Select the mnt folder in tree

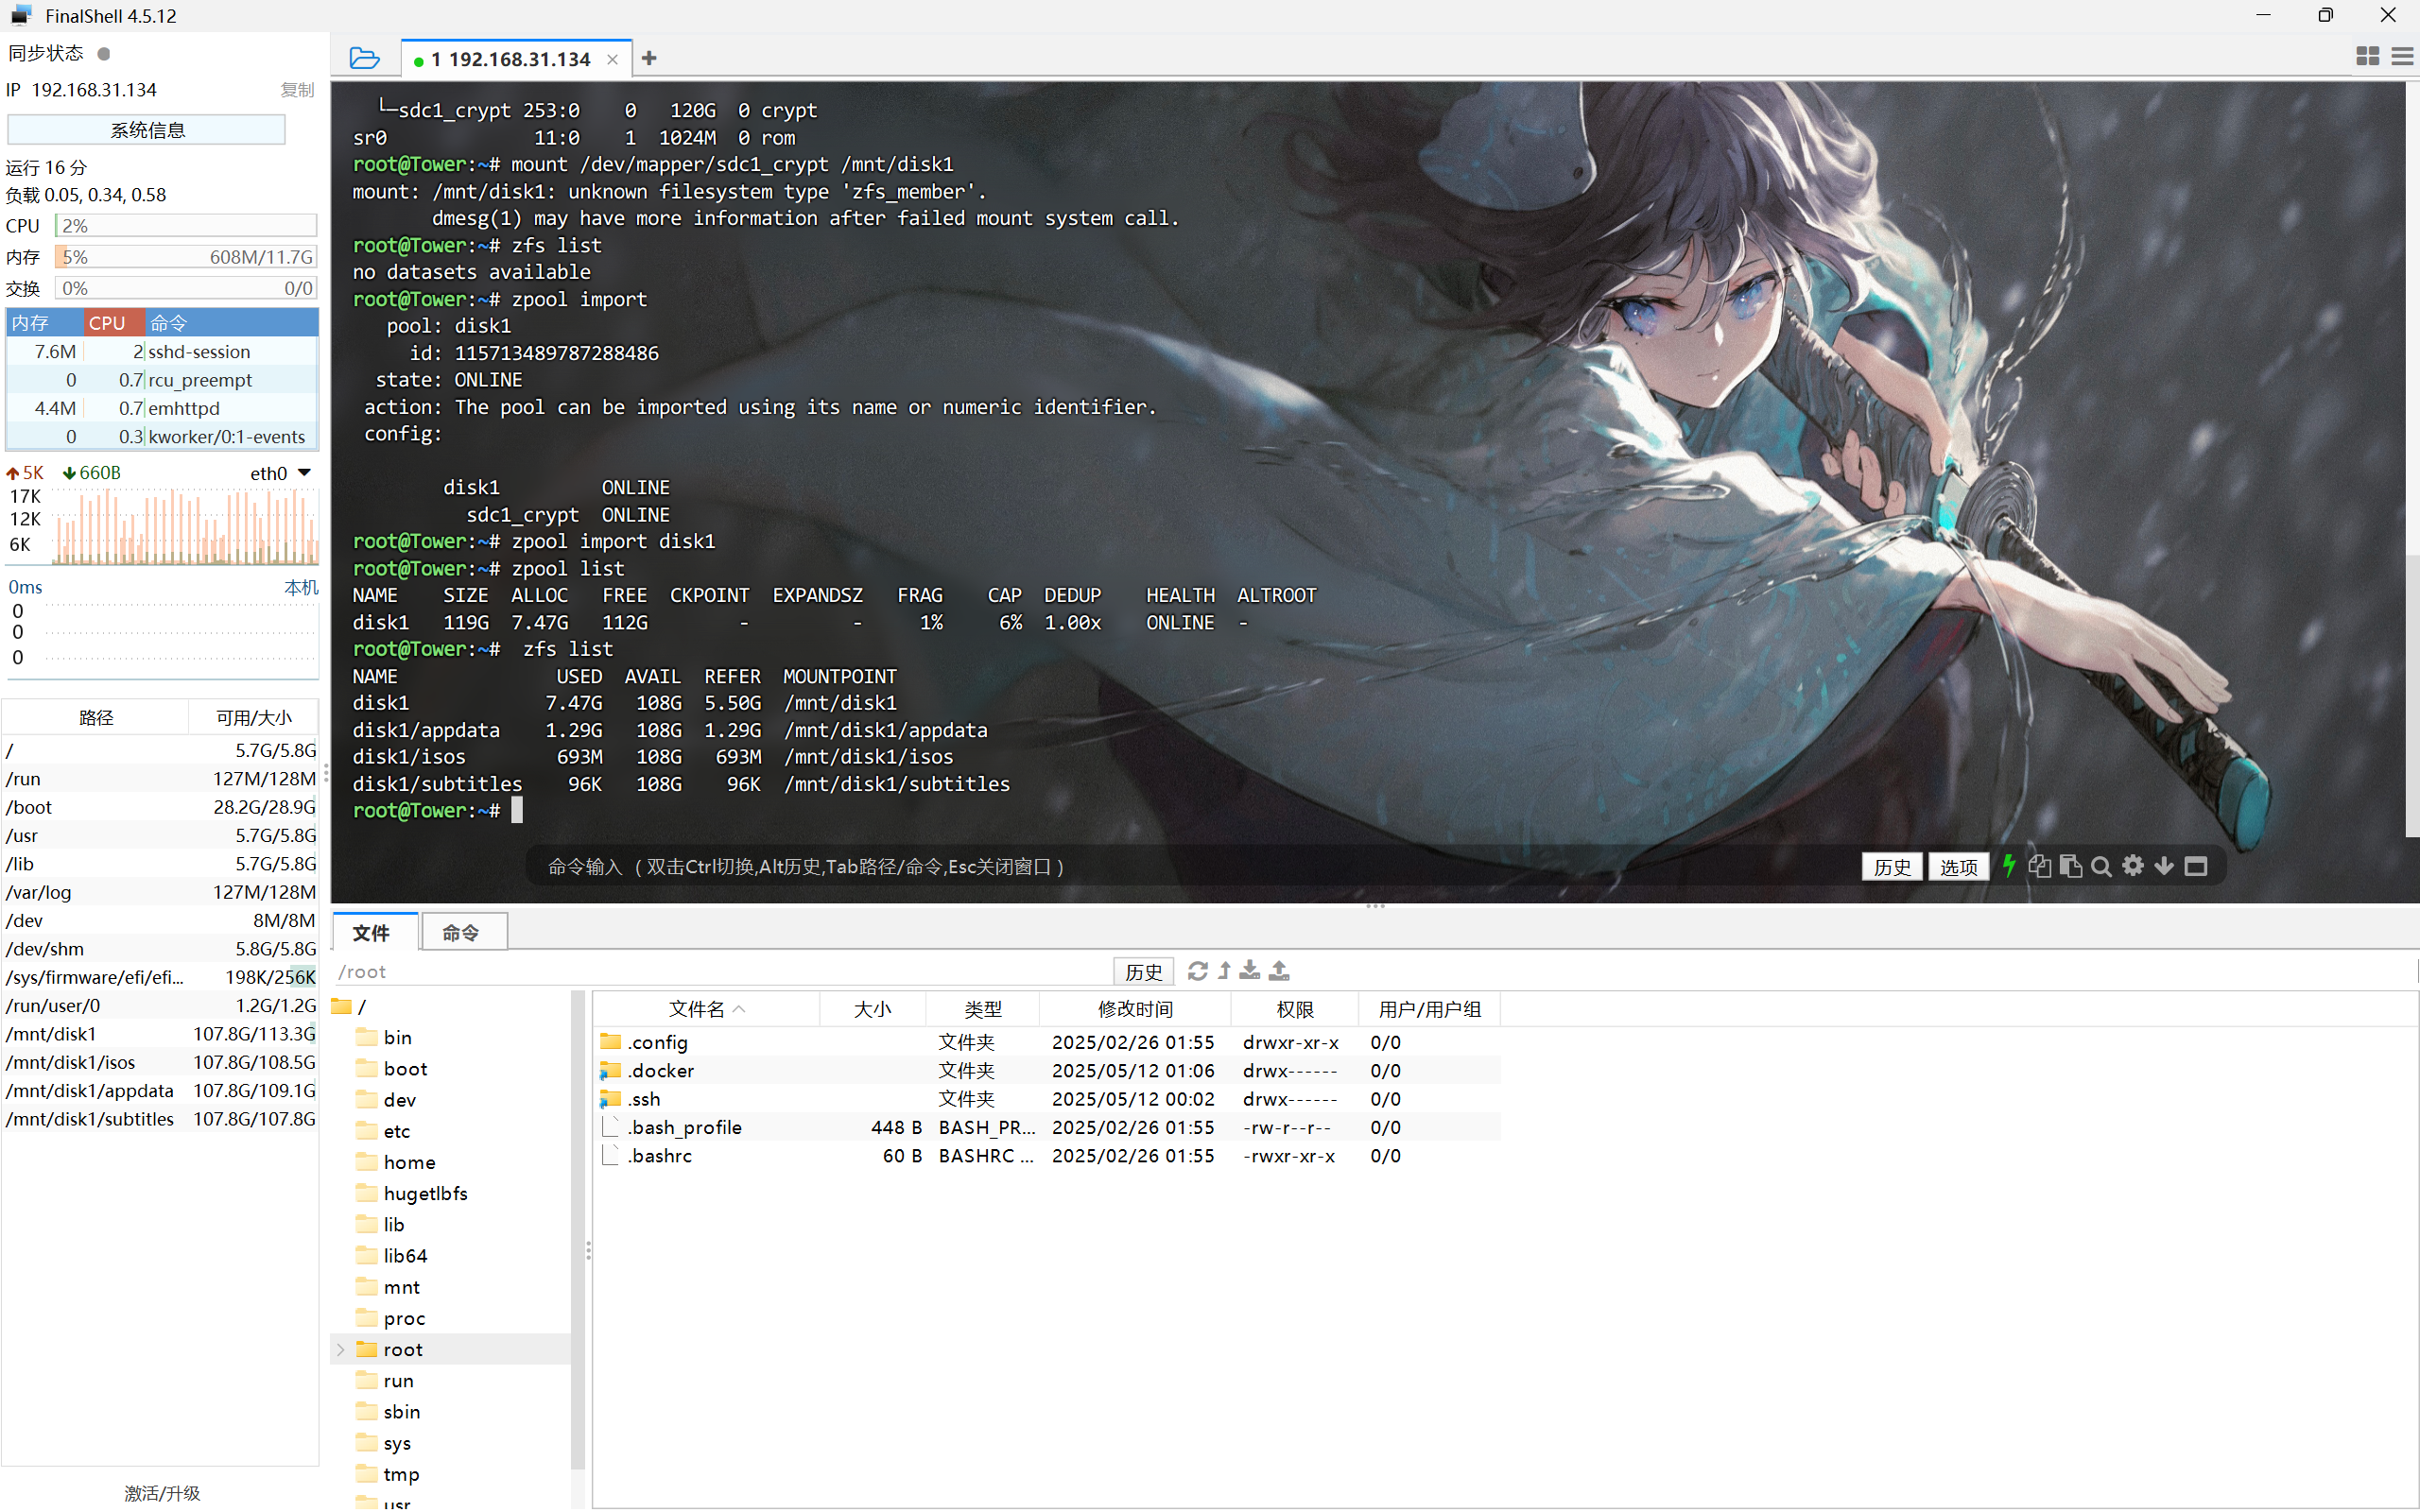coord(401,1286)
